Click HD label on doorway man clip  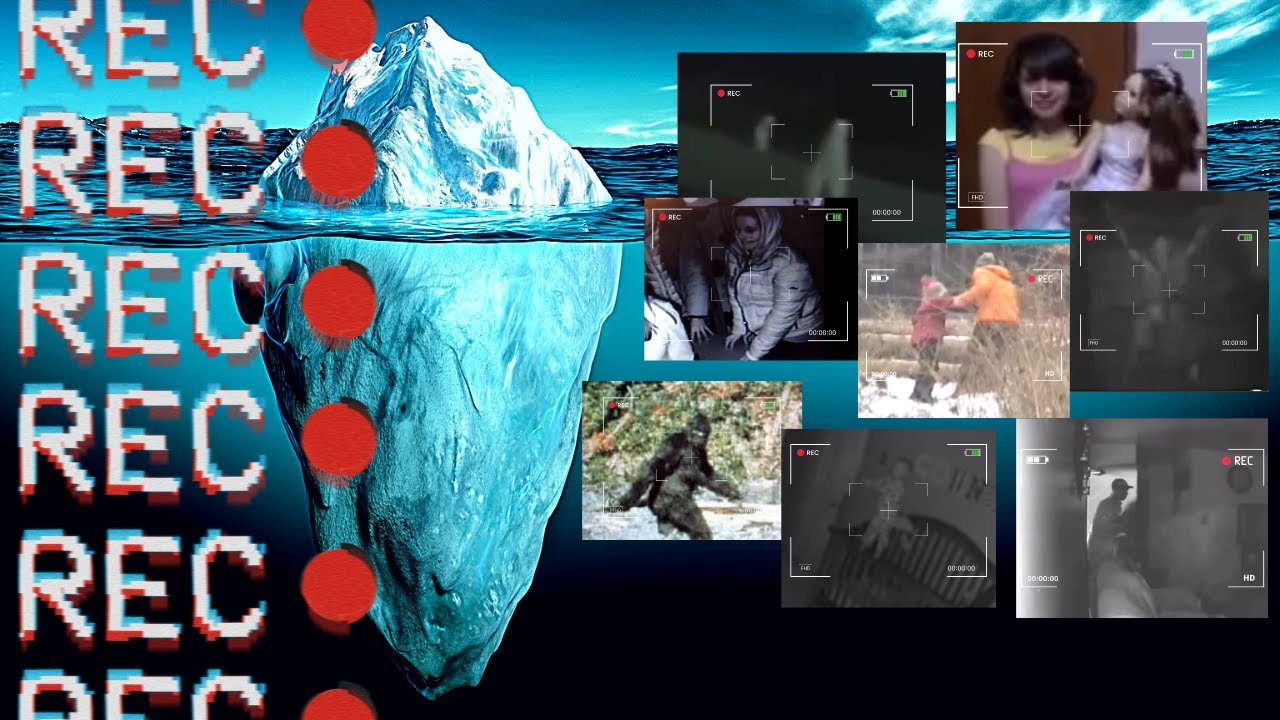point(1249,578)
